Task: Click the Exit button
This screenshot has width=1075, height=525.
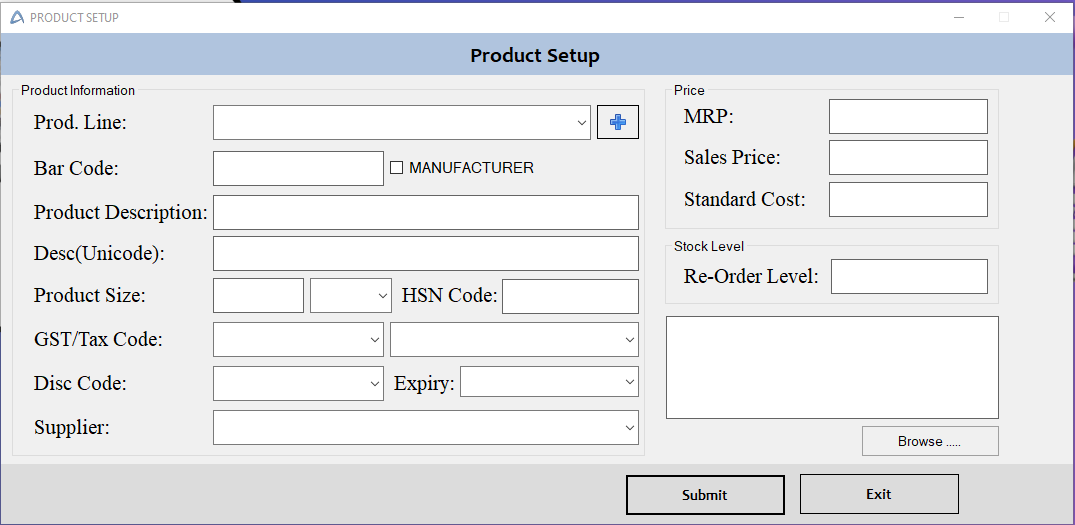Action: [x=878, y=494]
